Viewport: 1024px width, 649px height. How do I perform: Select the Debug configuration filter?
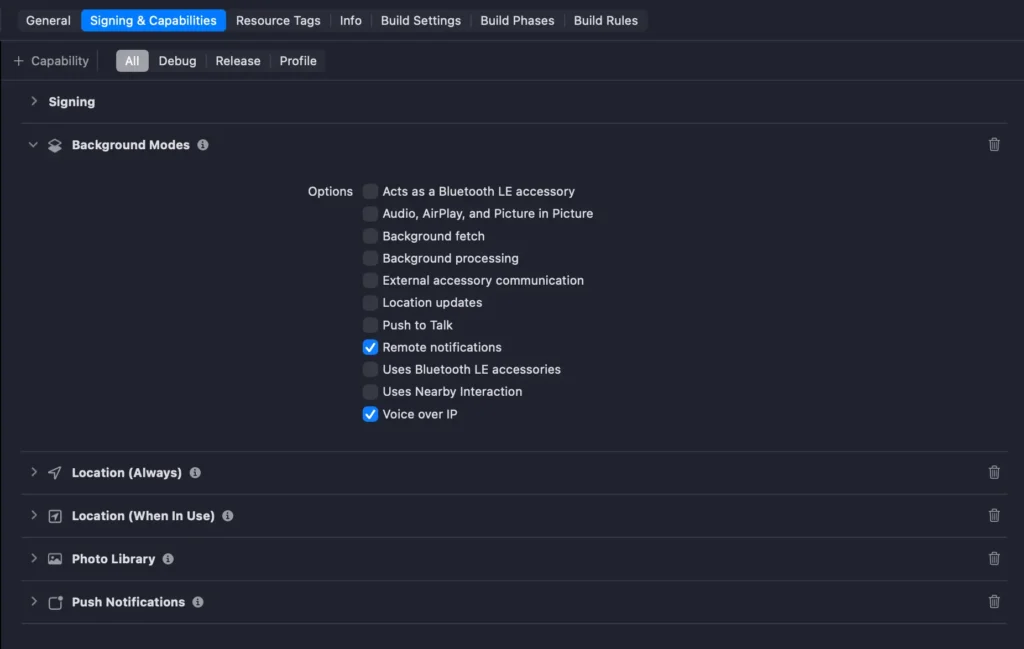(x=177, y=61)
